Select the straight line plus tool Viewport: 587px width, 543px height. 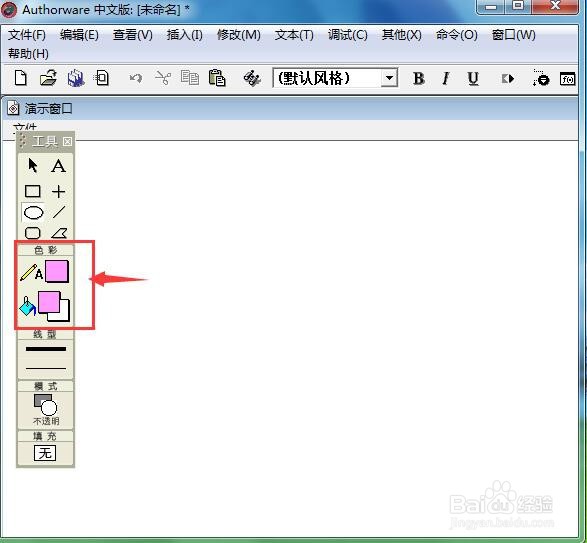click(58, 191)
